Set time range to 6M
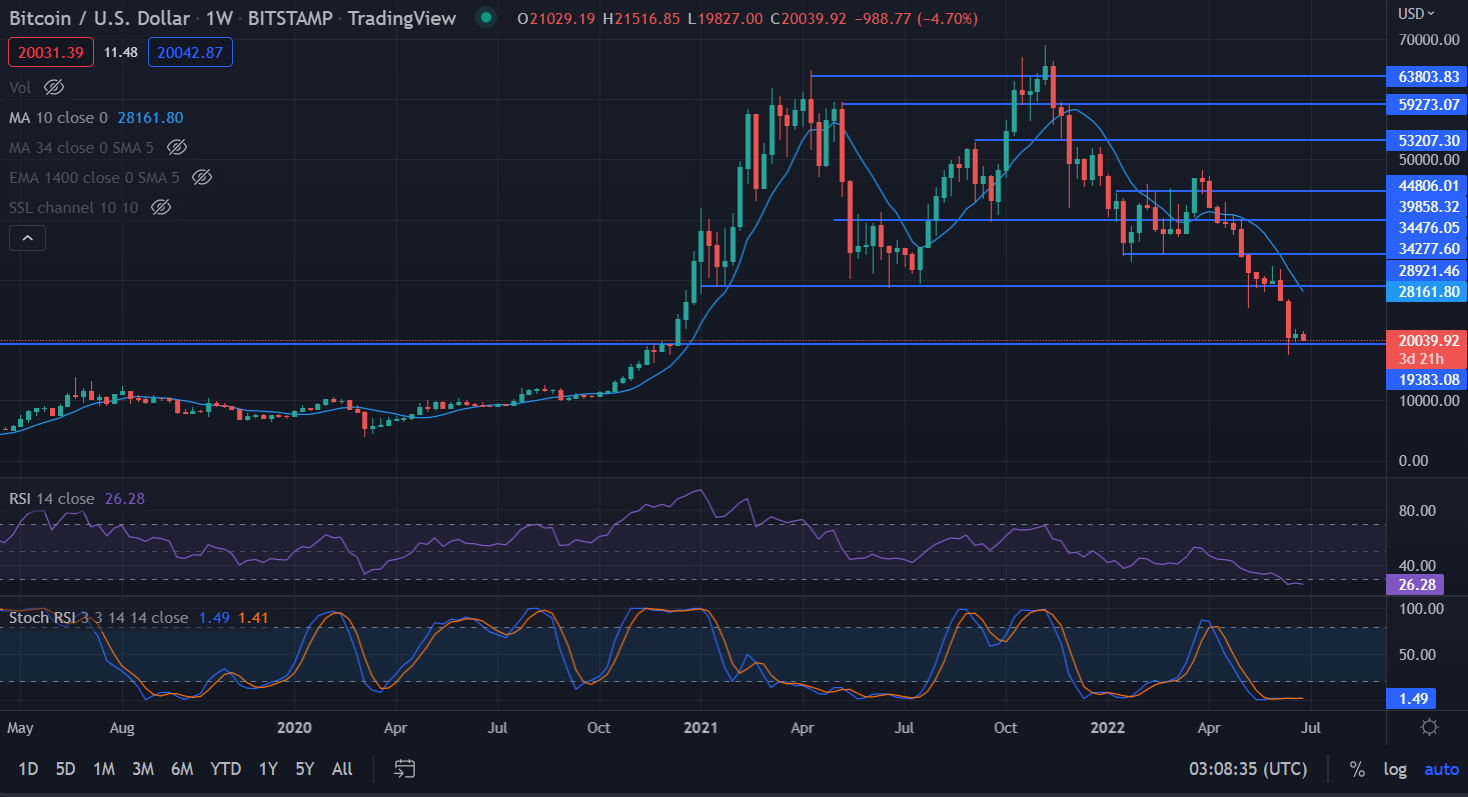 [182, 769]
